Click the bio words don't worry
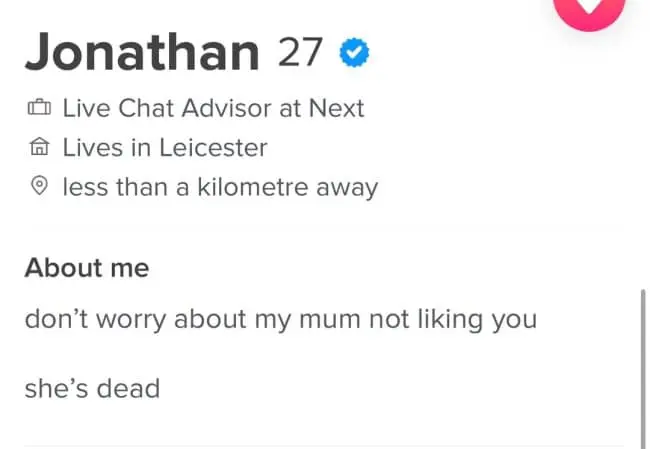Screen dimensions: 650x449 [x=96, y=320]
